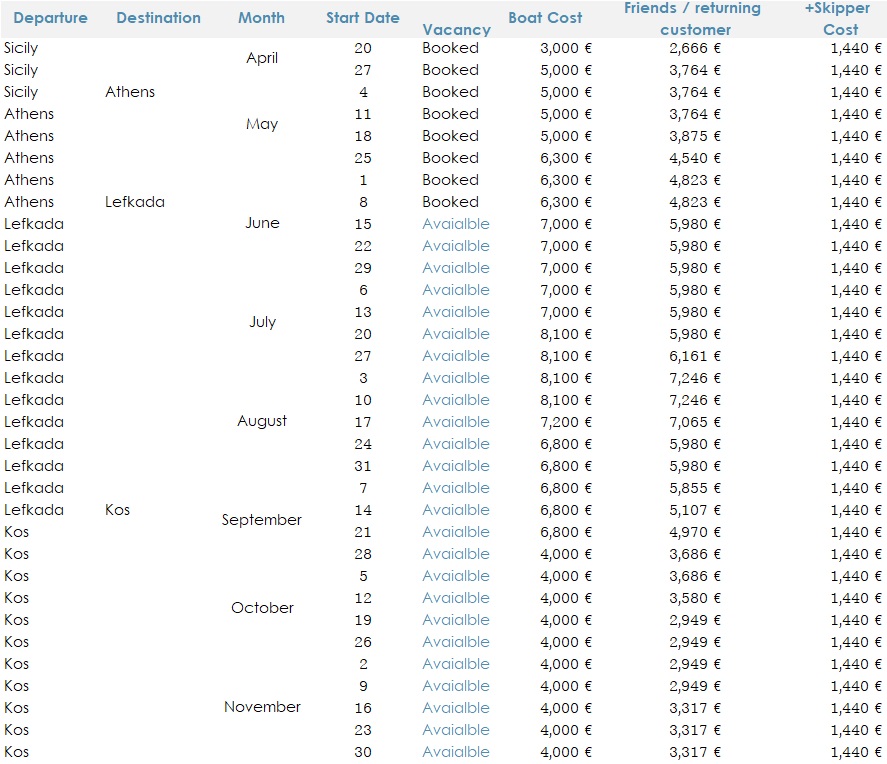This screenshot has width=887, height=764.
Task: Click the 1,440 € skipper cost beside 6,161 €
Action: pos(856,356)
